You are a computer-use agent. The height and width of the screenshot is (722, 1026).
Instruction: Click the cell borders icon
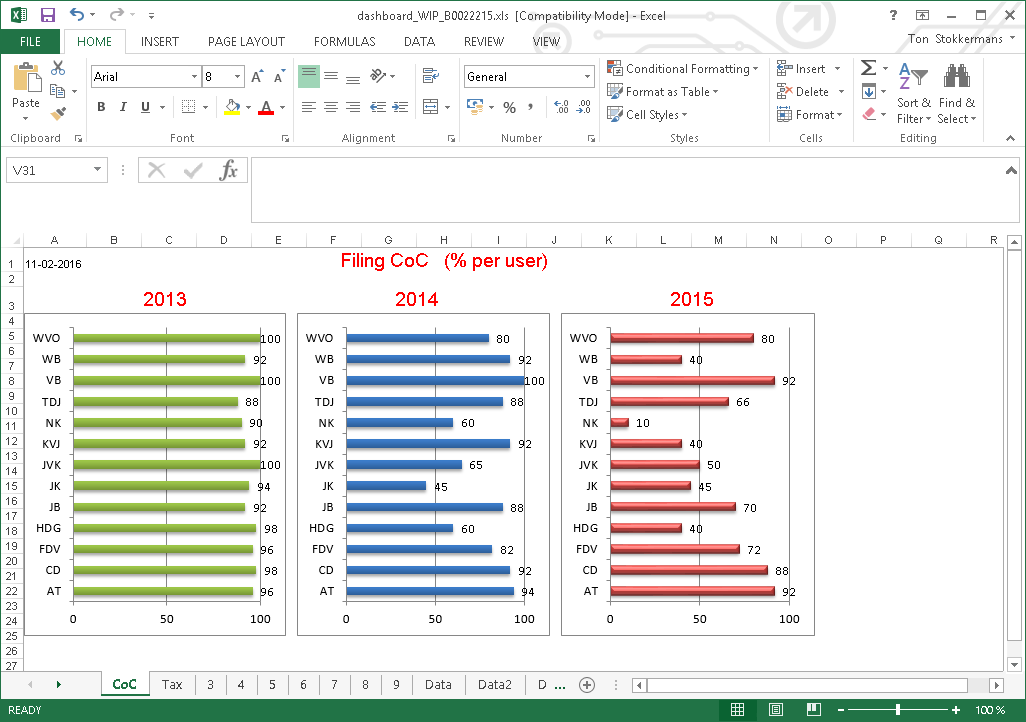[x=188, y=107]
